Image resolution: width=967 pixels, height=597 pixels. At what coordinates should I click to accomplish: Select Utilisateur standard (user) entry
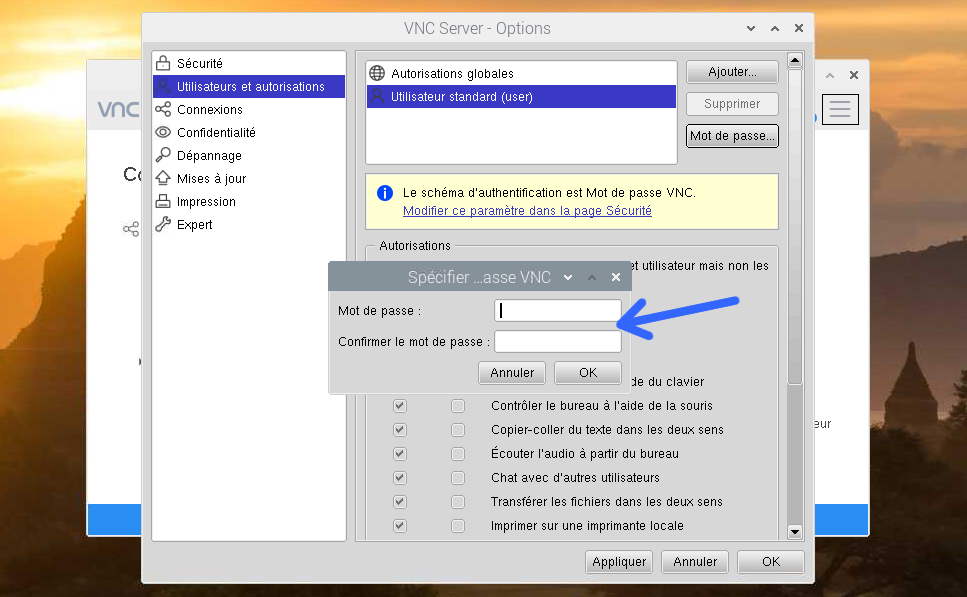click(x=521, y=96)
